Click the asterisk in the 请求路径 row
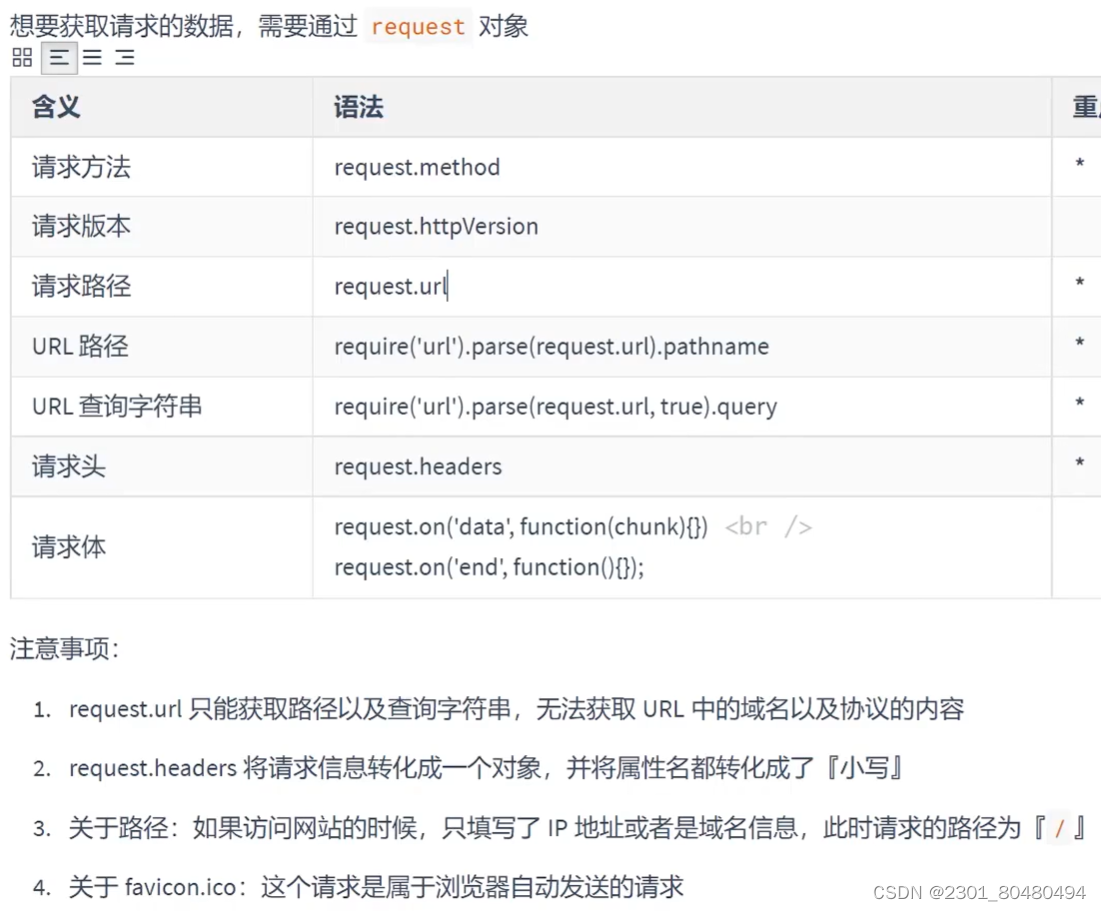The width and height of the screenshot is (1101, 911). [x=1080, y=283]
